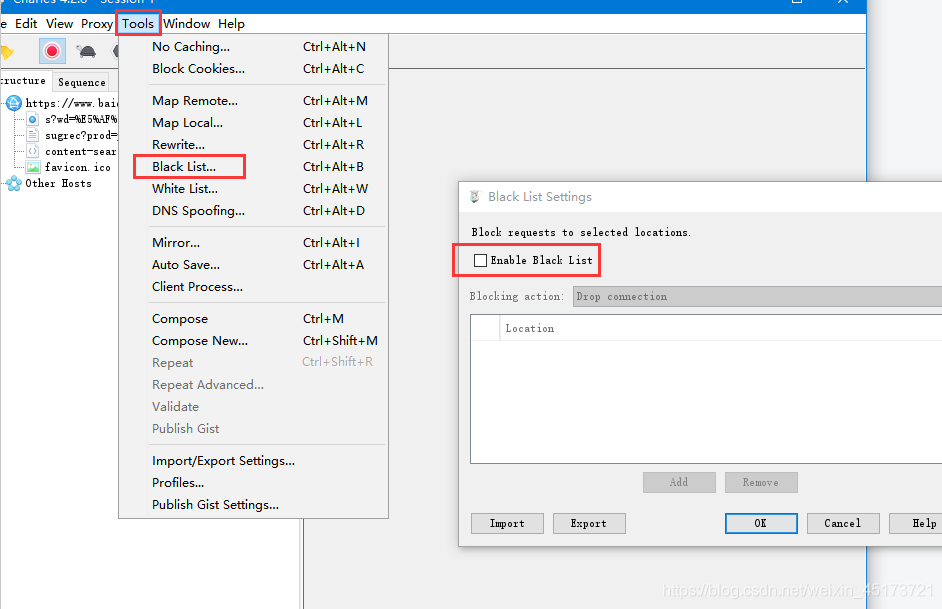Toggle the red record button in toolbar
Screen dimensions: 942x609
click(52, 51)
